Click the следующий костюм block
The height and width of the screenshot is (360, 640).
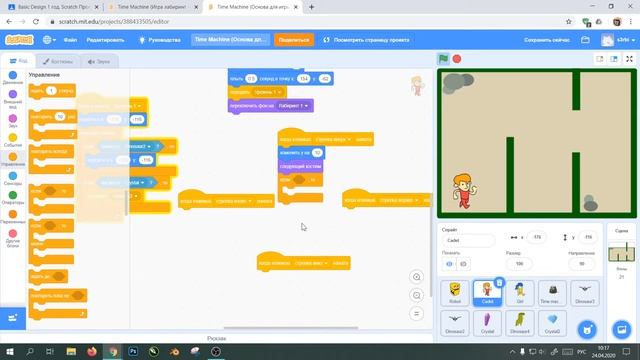click(x=300, y=167)
